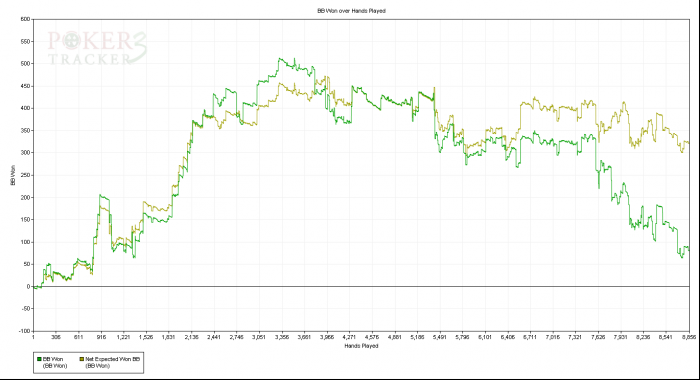700x380 pixels.
Task: Click the yellow Net Expected Won BB swatch
Action: click(x=82, y=359)
